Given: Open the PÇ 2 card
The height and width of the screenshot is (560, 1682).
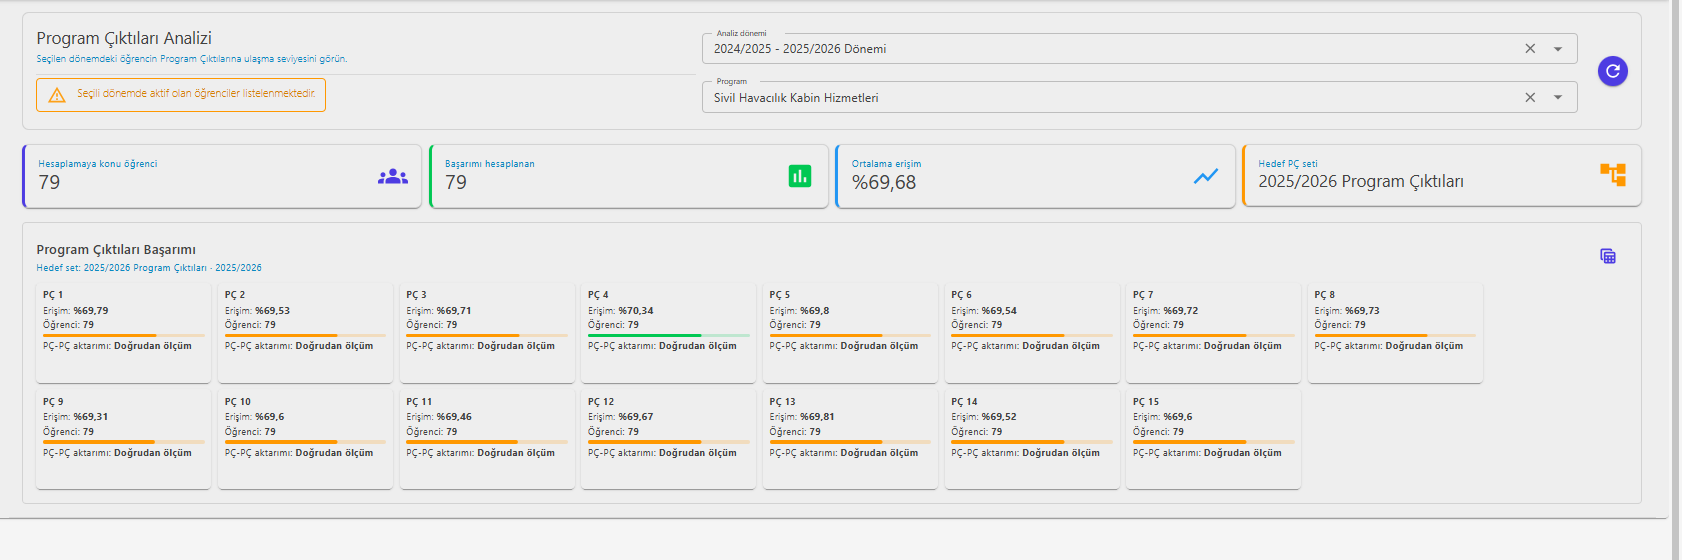Looking at the screenshot, I should click(x=305, y=333).
